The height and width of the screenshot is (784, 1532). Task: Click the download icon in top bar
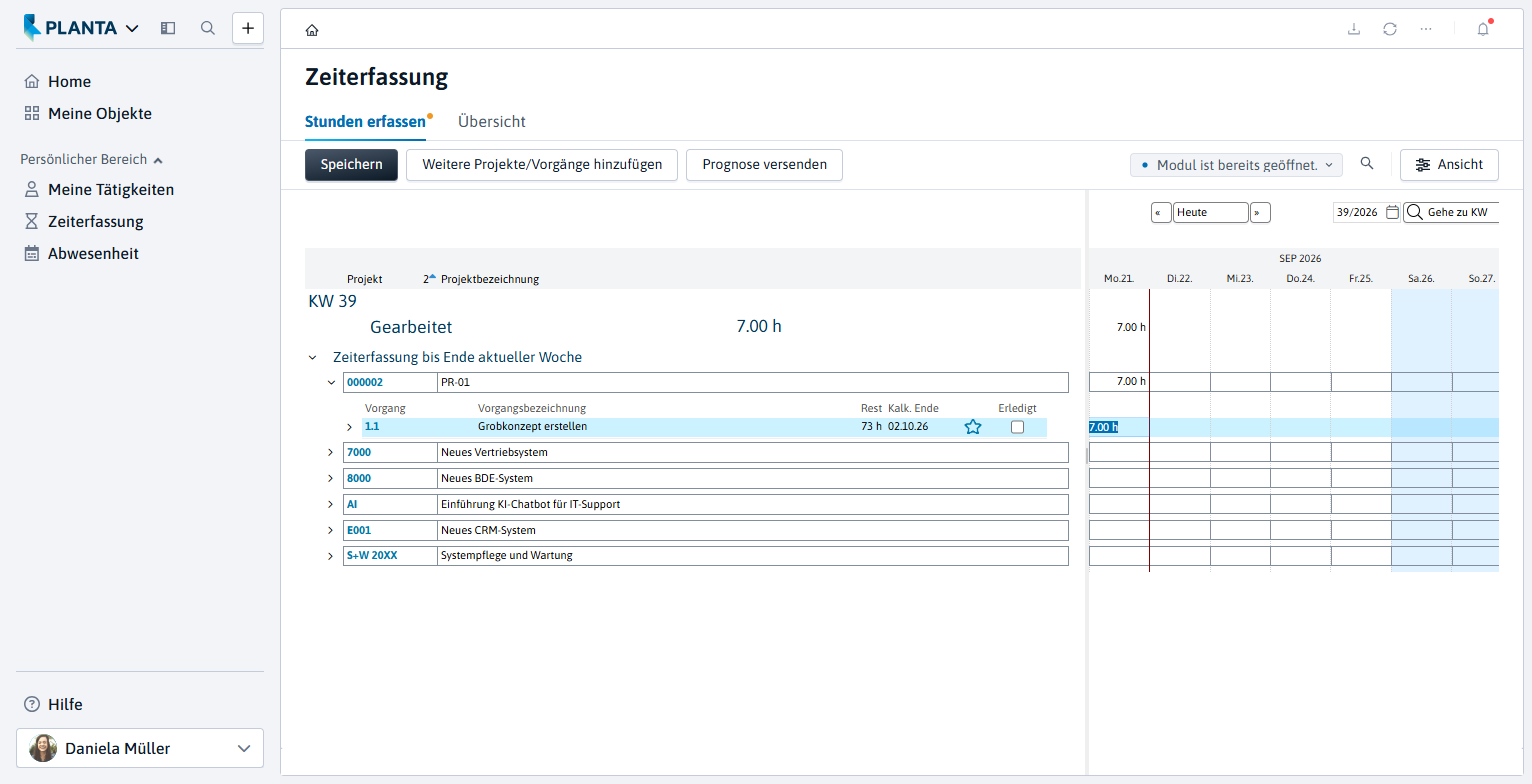click(1354, 29)
